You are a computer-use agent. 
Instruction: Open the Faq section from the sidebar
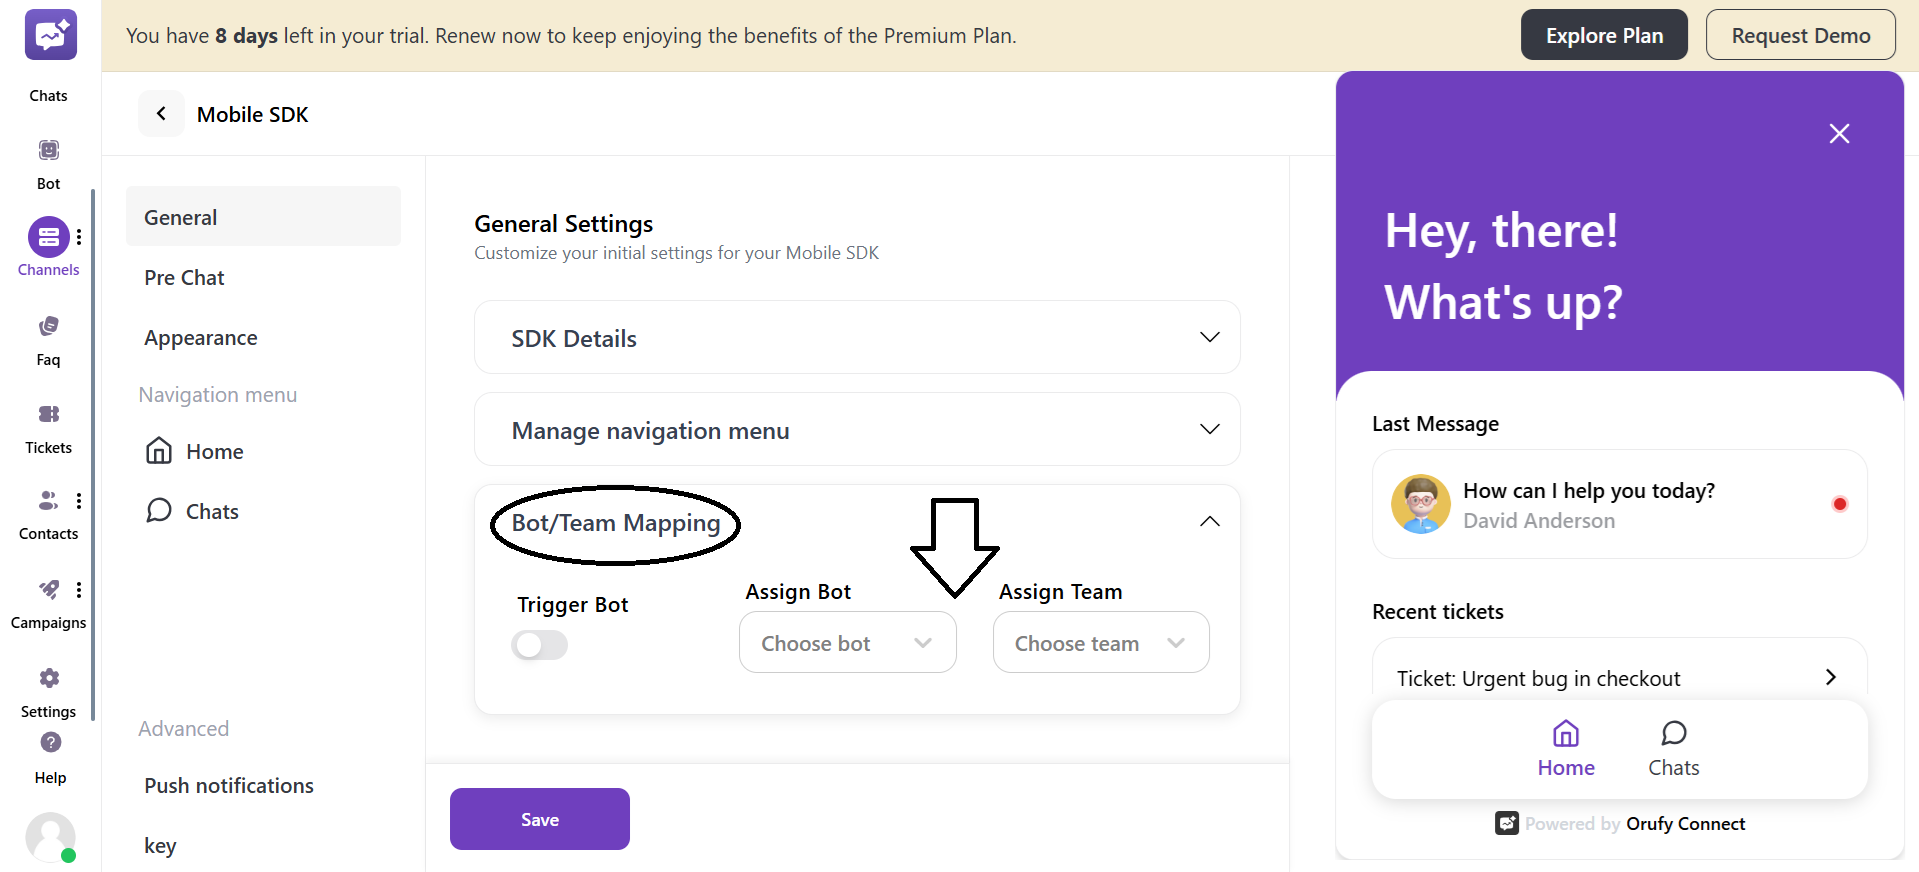47,328
